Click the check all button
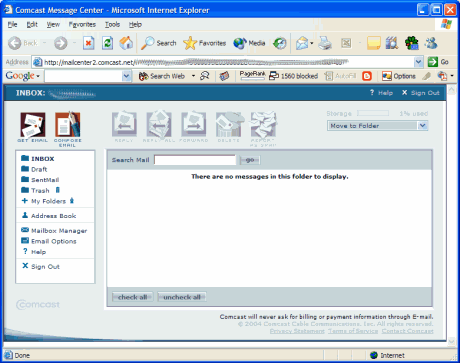 133,297
